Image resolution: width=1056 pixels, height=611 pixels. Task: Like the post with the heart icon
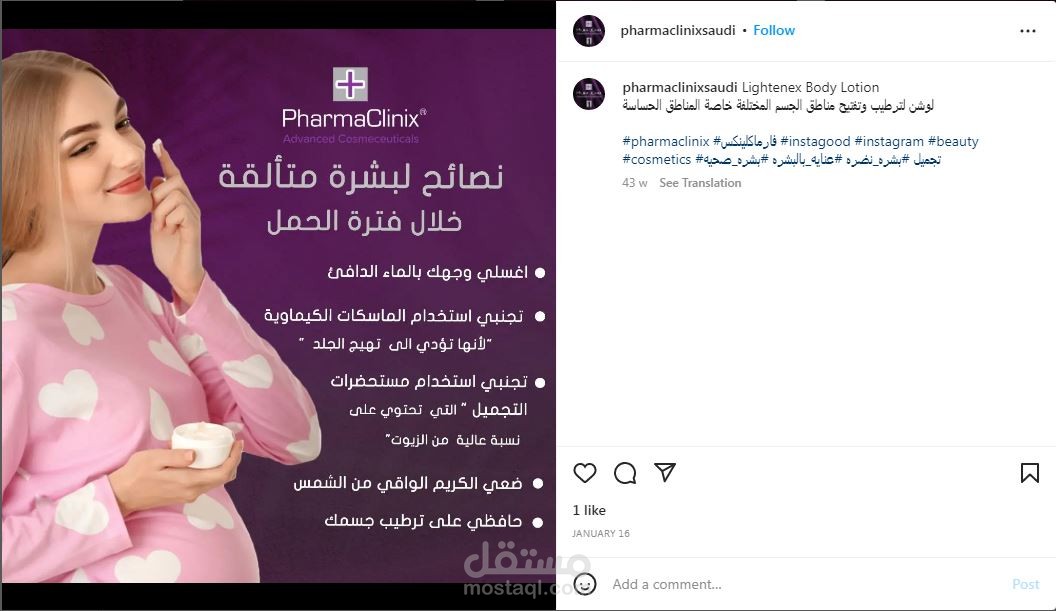[x=585, y=473]
